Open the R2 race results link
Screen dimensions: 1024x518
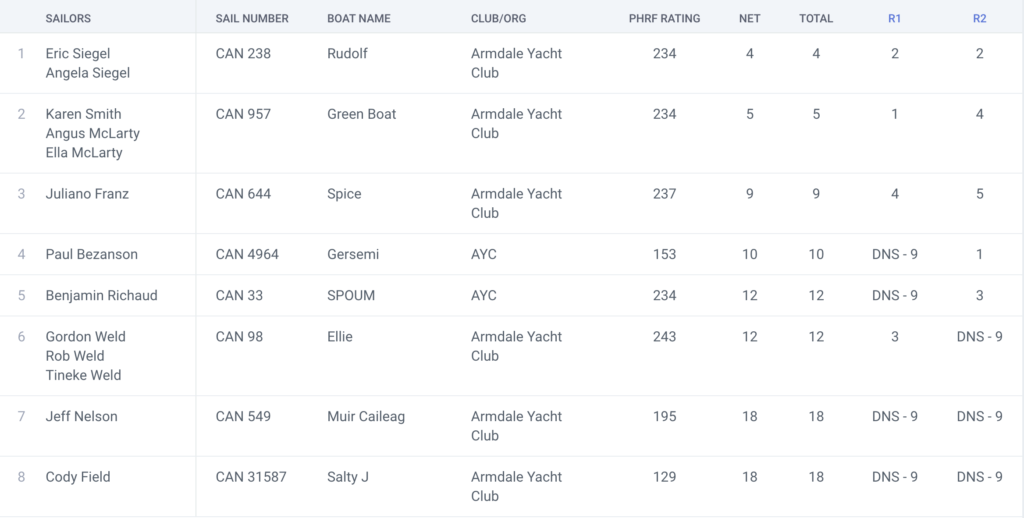point(979,18)
